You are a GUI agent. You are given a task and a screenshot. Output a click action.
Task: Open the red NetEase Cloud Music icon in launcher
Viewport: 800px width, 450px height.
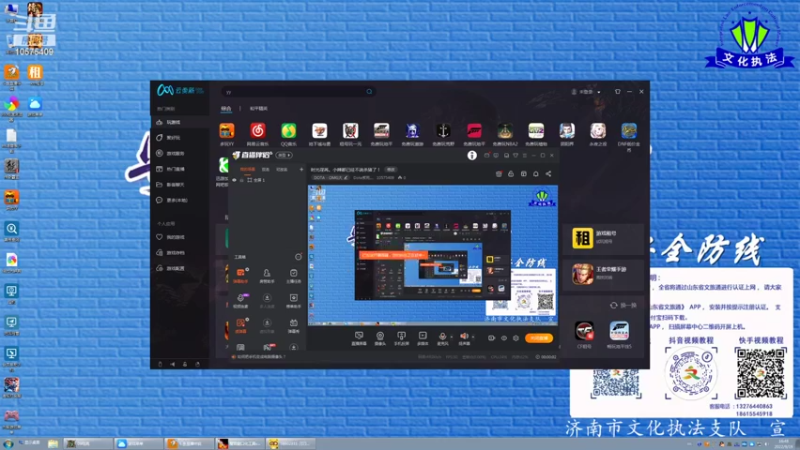pos(258,131)
